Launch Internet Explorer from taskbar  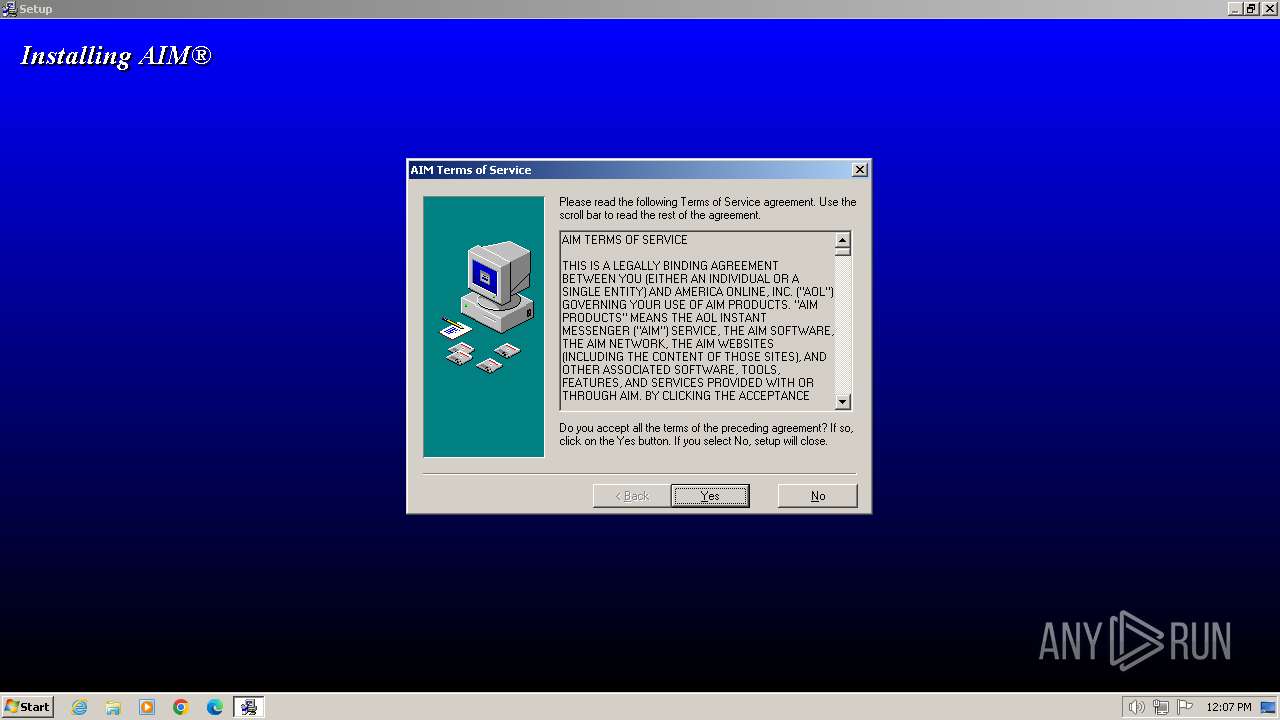pos(79,707)
